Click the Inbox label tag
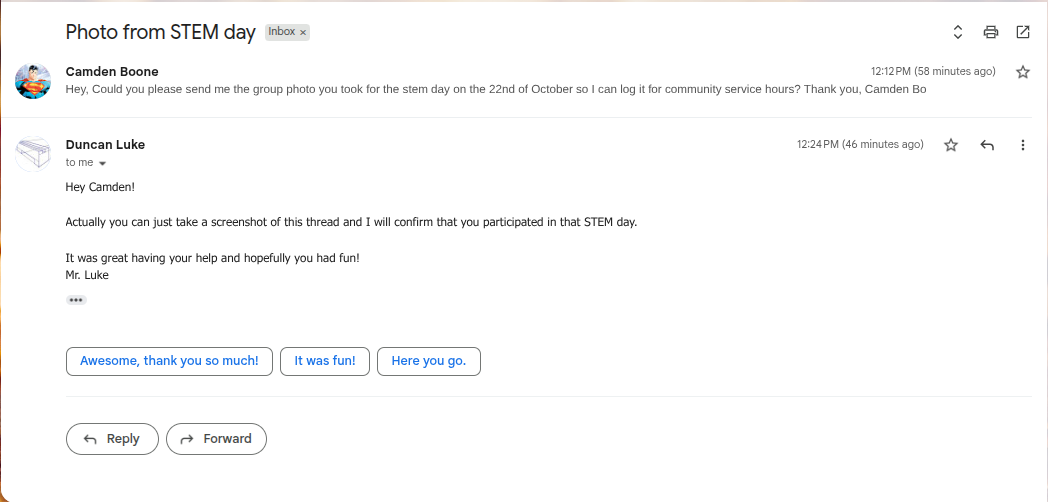Screen dimensions: 1048x502 coord(281,32)
